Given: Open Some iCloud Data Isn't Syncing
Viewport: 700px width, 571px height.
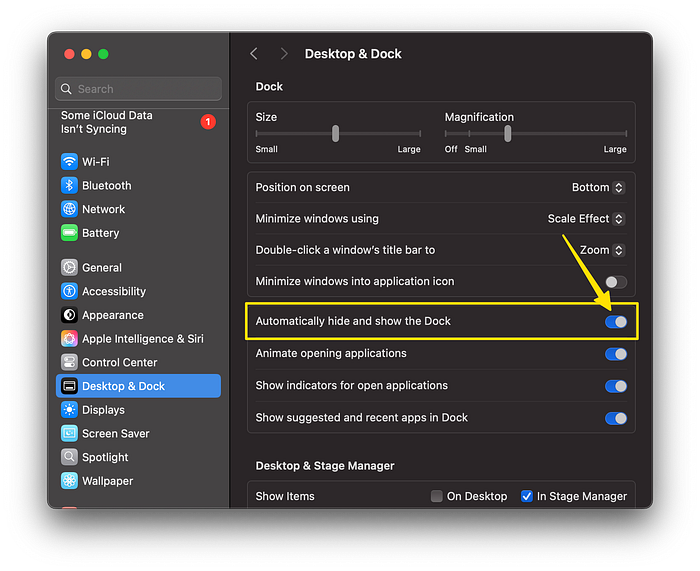Looking at the screenshot, I should point(138,122).
